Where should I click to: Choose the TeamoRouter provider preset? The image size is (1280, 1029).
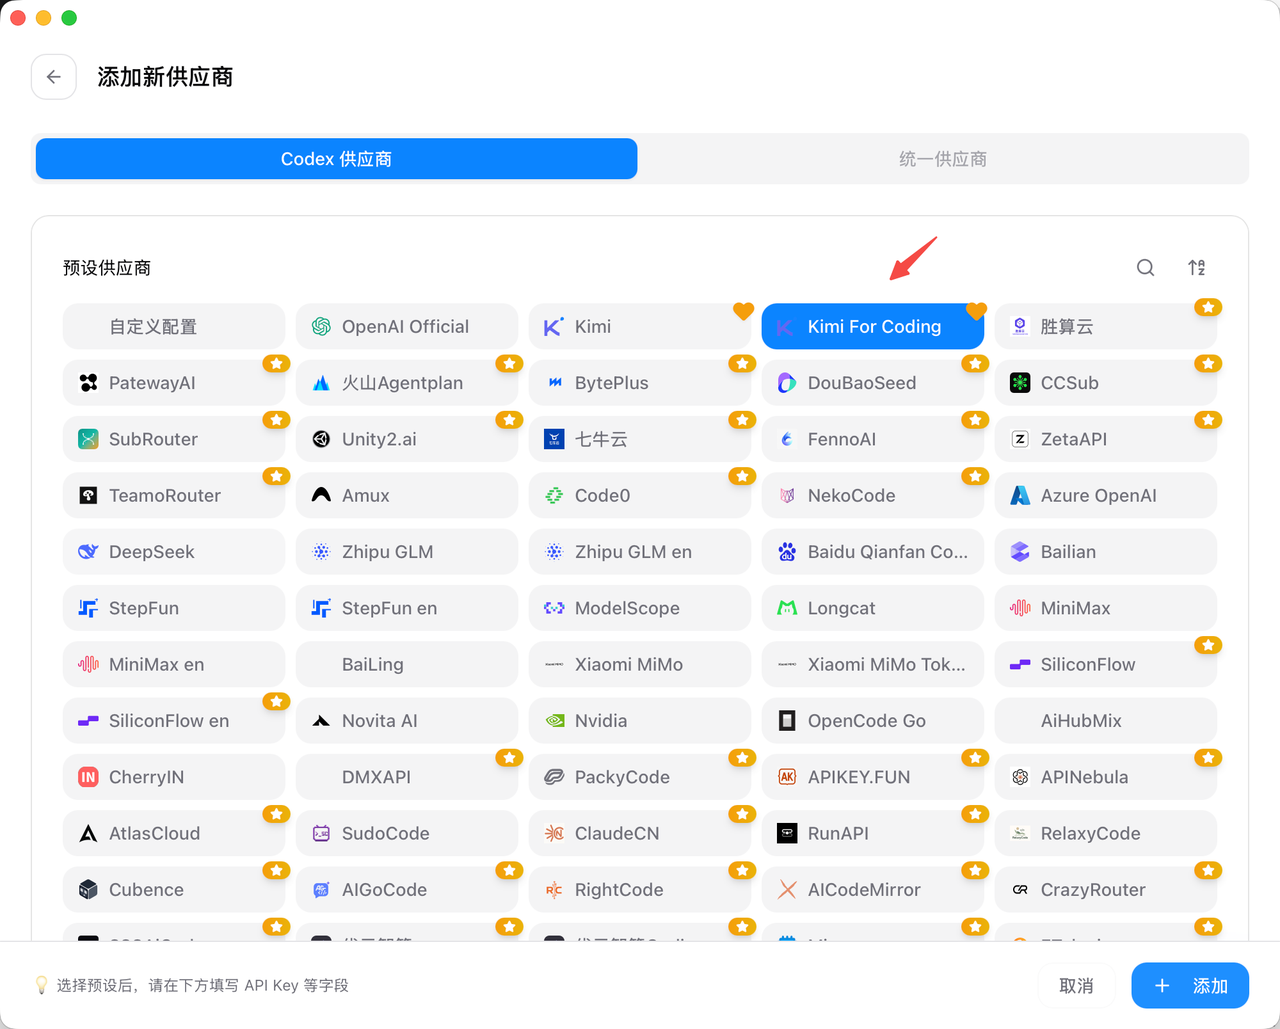[x=174, y=496]
